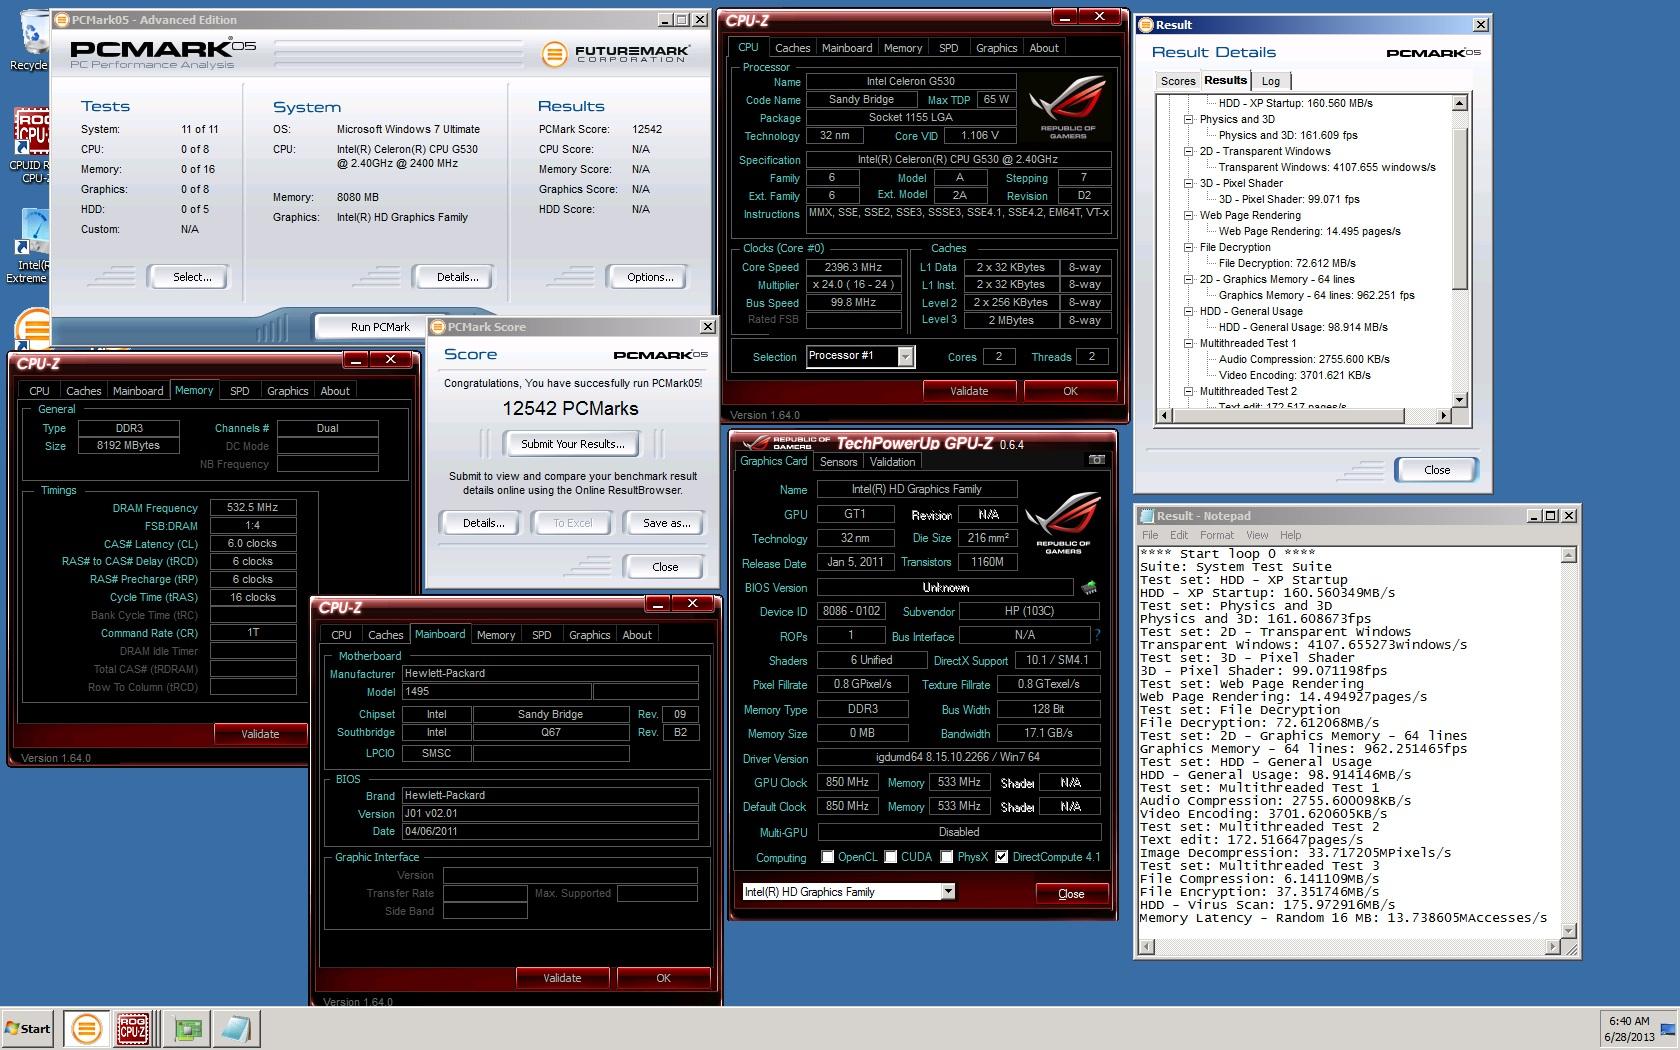
Task: Enable the OpenCL checkbox in GPU-Z
Action: pos(827,857)
